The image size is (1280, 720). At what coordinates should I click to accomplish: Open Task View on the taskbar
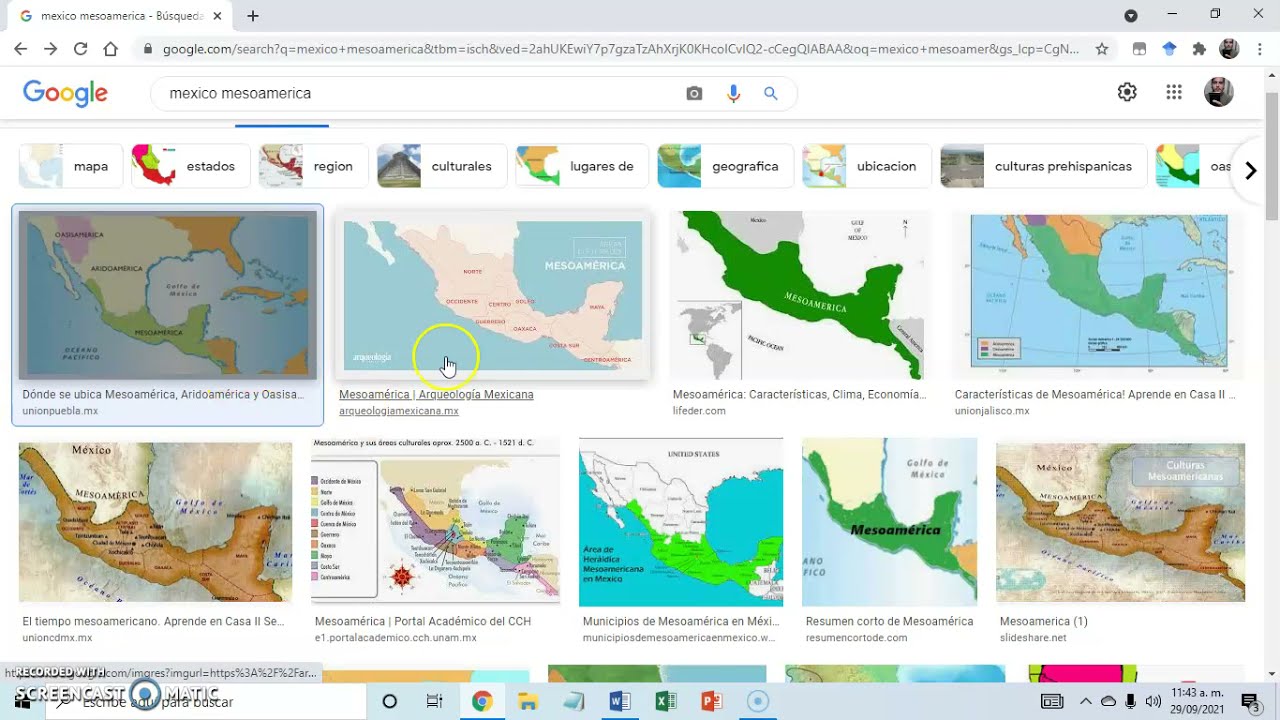[434, 701]
